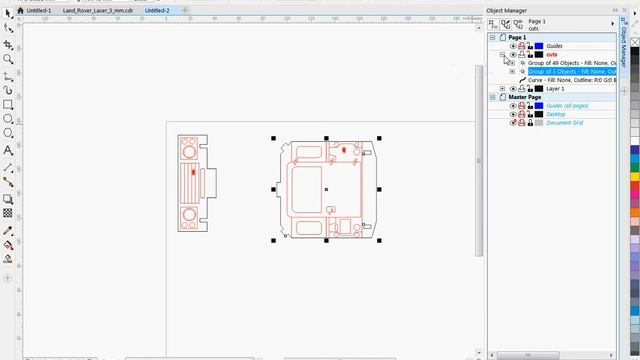Open the Object Manager flyout arrow menu
The width and height of the screenshot is (640, 360).
[x=613, y=24]
